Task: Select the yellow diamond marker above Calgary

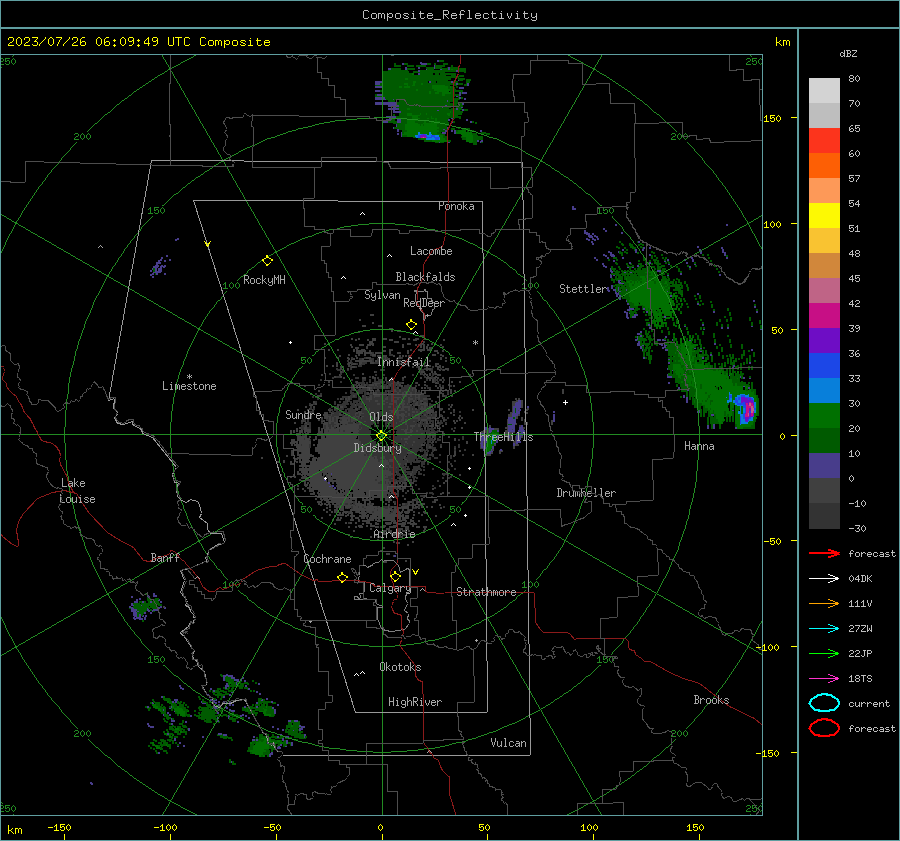Action: point(395,576)
